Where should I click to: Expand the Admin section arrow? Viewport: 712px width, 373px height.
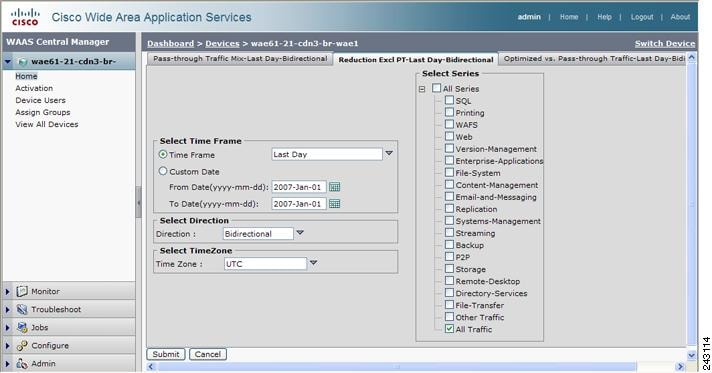7,363
